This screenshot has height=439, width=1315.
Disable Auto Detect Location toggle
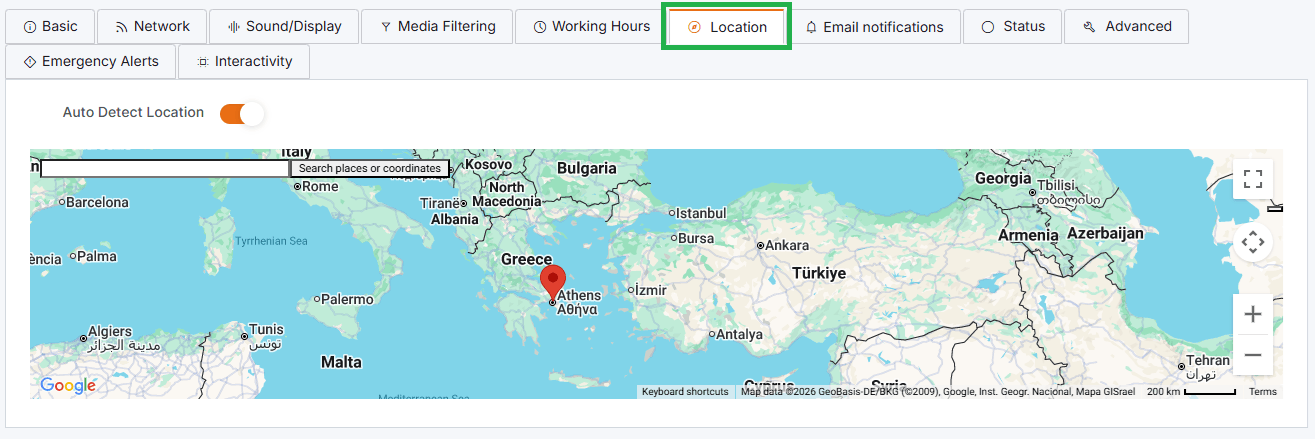click(x=241, y=113)
